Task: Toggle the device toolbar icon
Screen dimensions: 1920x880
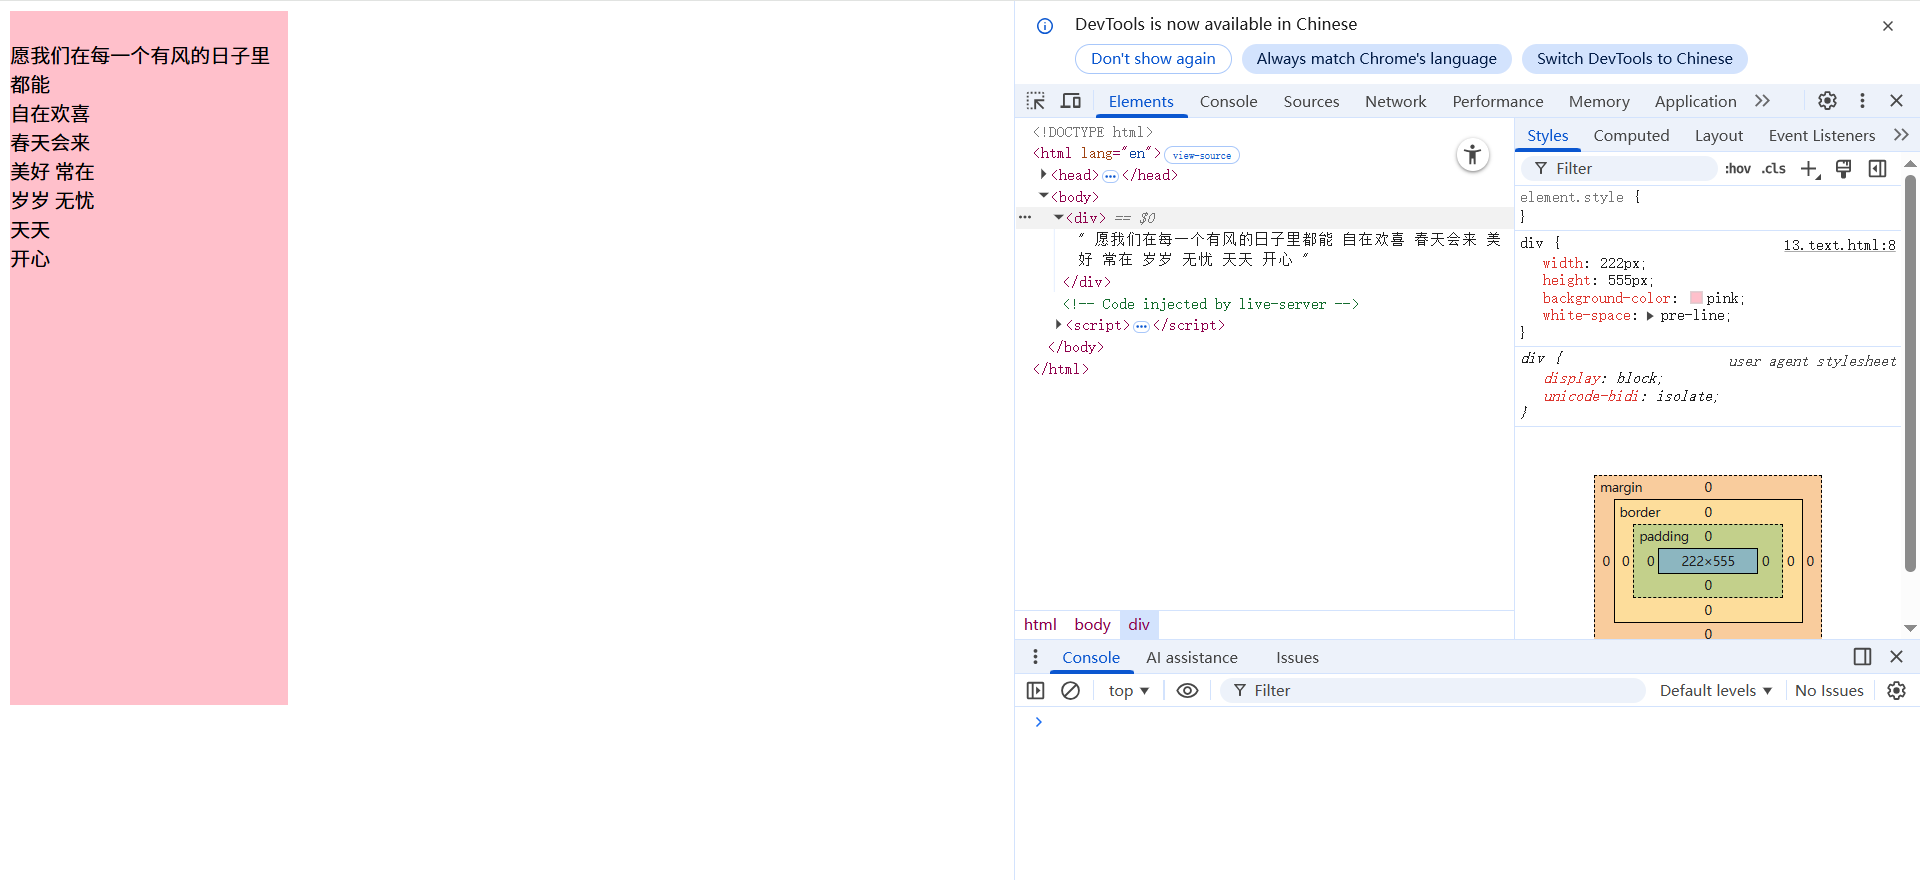Action: [x=1071, y=101]
